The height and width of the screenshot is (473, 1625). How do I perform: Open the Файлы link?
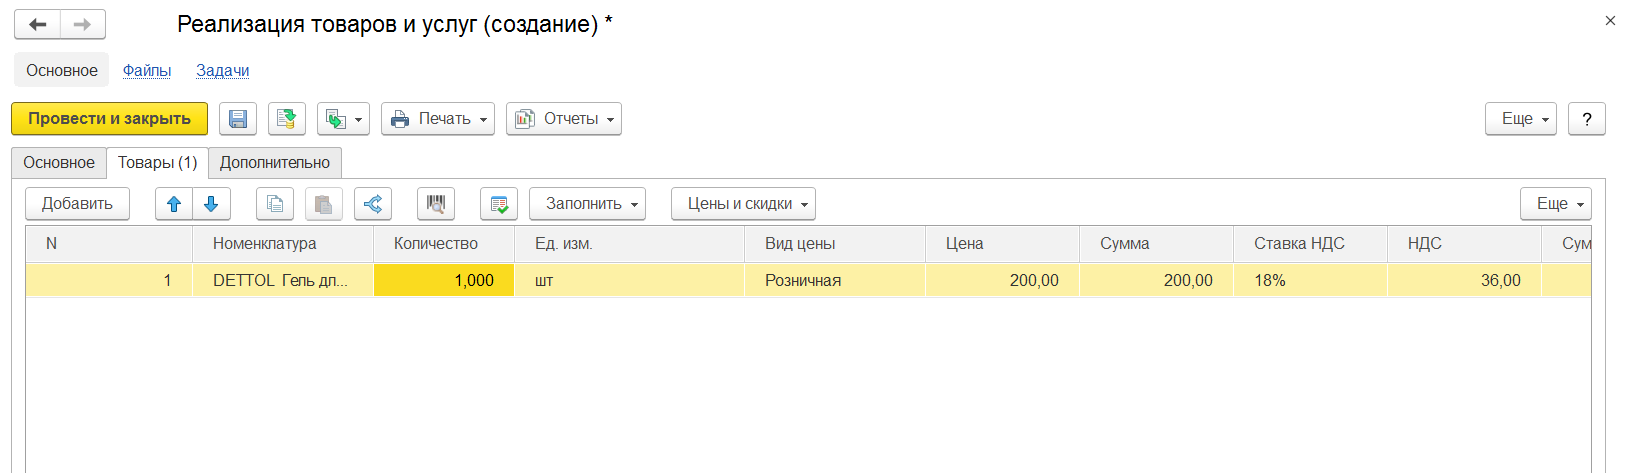147,71
